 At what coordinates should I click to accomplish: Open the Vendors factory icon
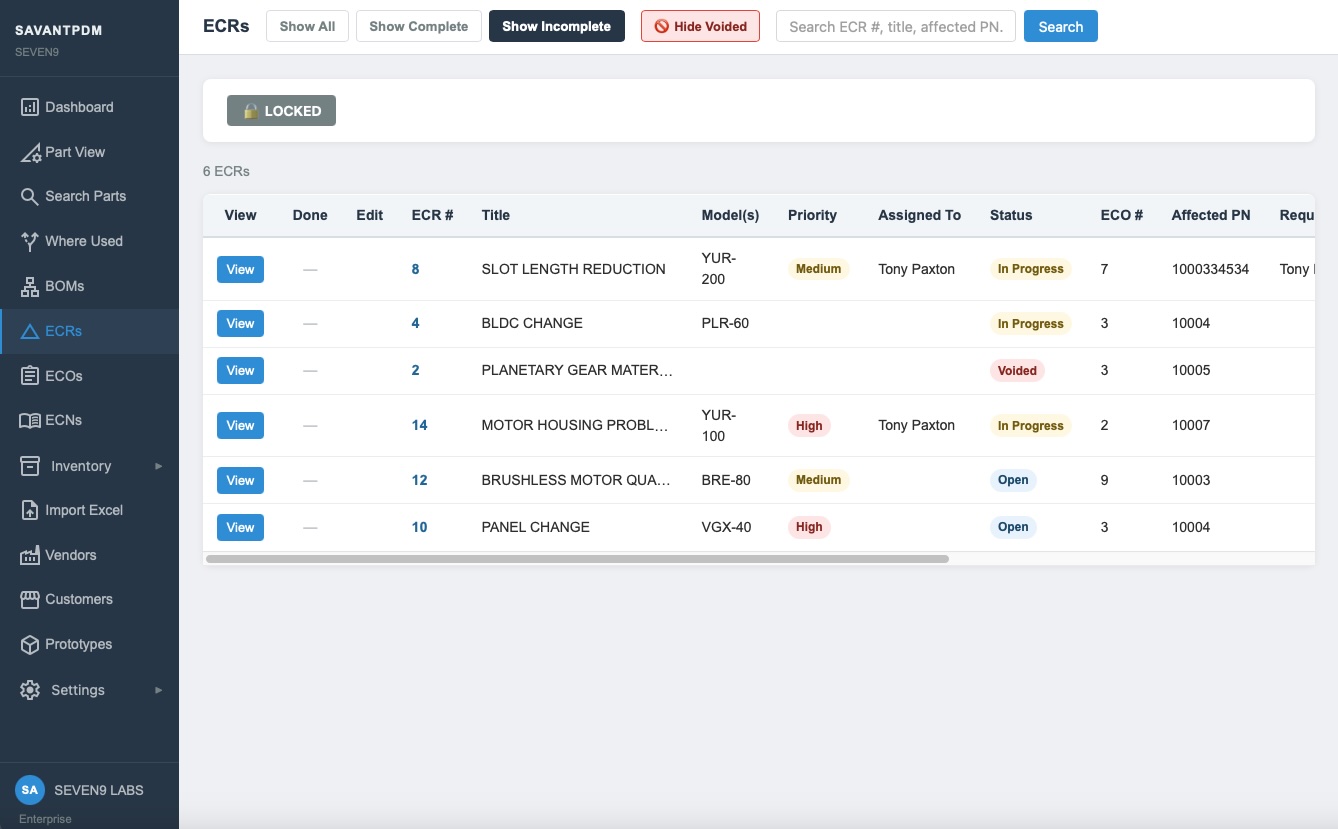pyautogui.click(x=30, y=555)
